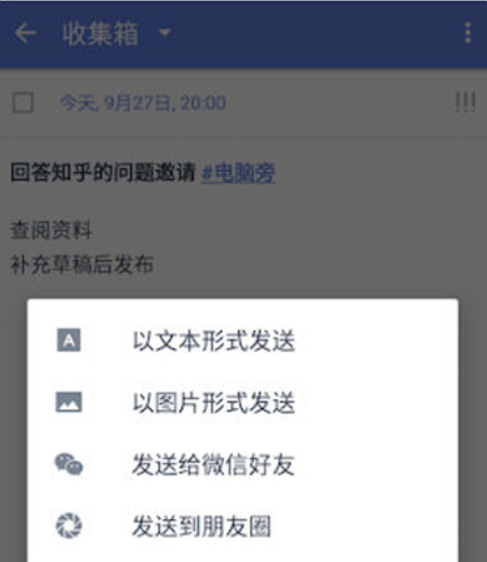This screenshot has height=562, width=487.
Task: Click the 补充草稿后发布 note line
Action: pos(82,265)
